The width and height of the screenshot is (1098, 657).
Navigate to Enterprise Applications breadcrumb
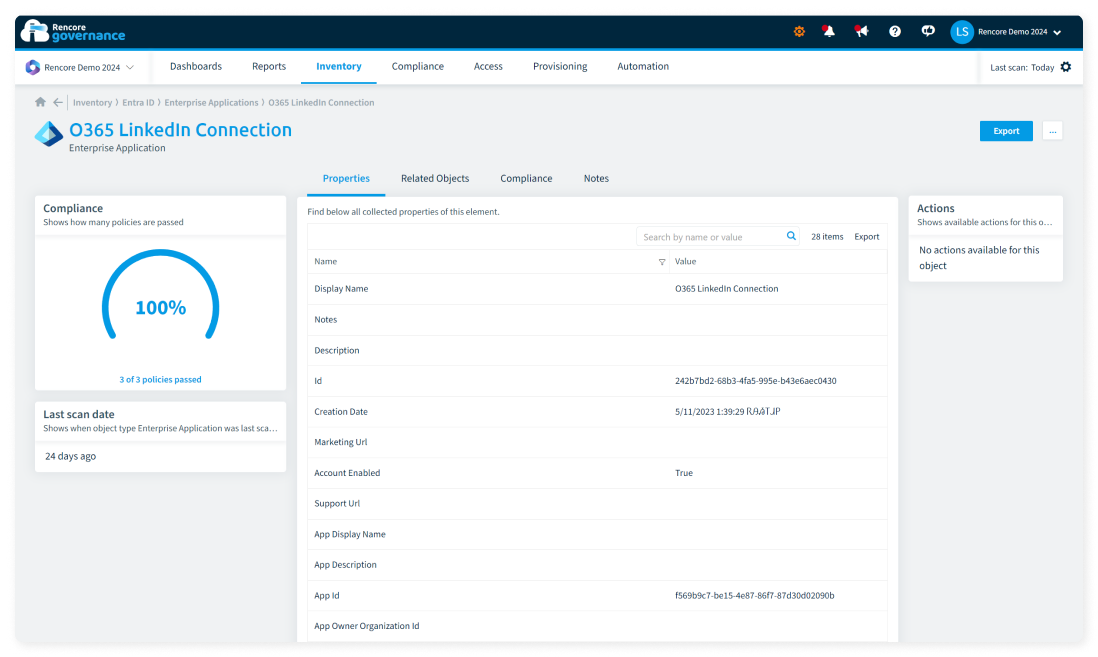tap(211, 102)
